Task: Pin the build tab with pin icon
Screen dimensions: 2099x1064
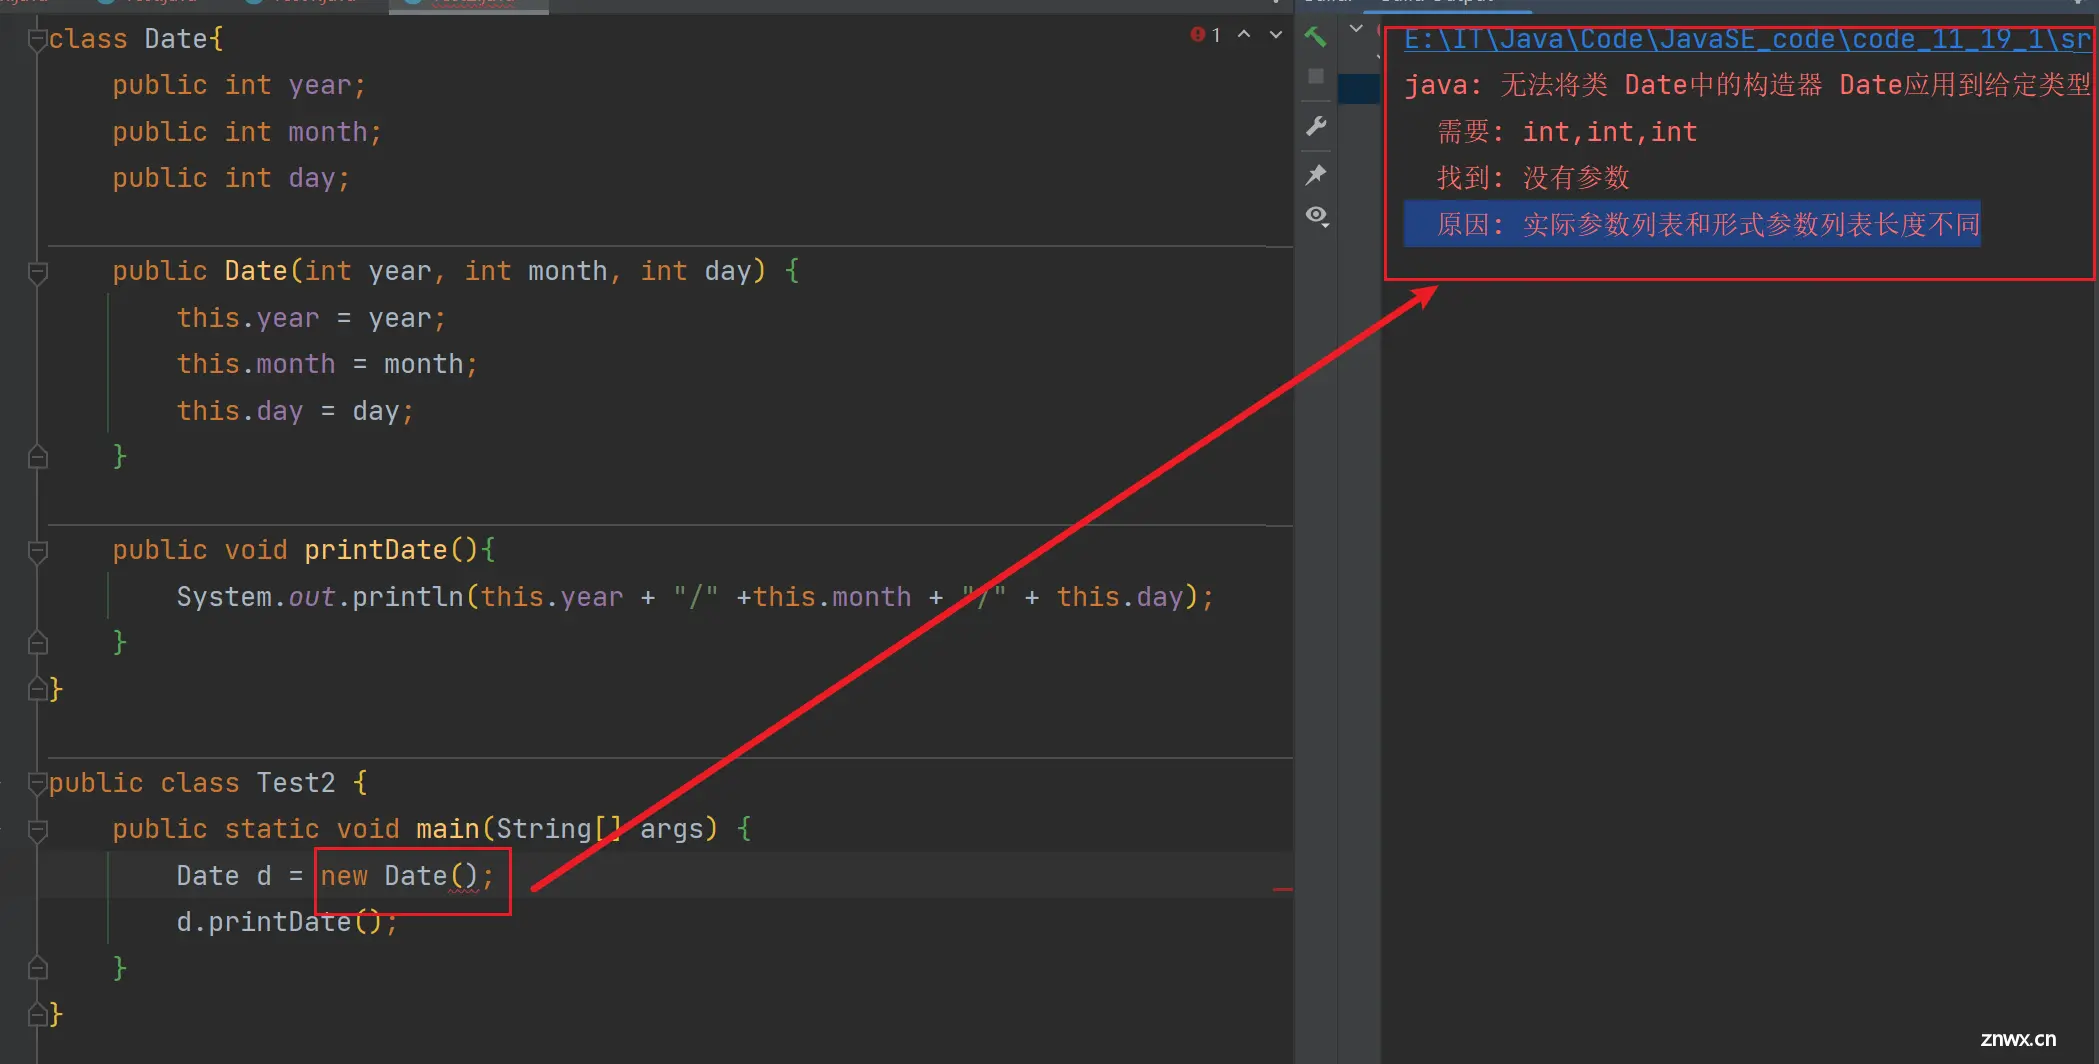Action: coord(1316,175)
